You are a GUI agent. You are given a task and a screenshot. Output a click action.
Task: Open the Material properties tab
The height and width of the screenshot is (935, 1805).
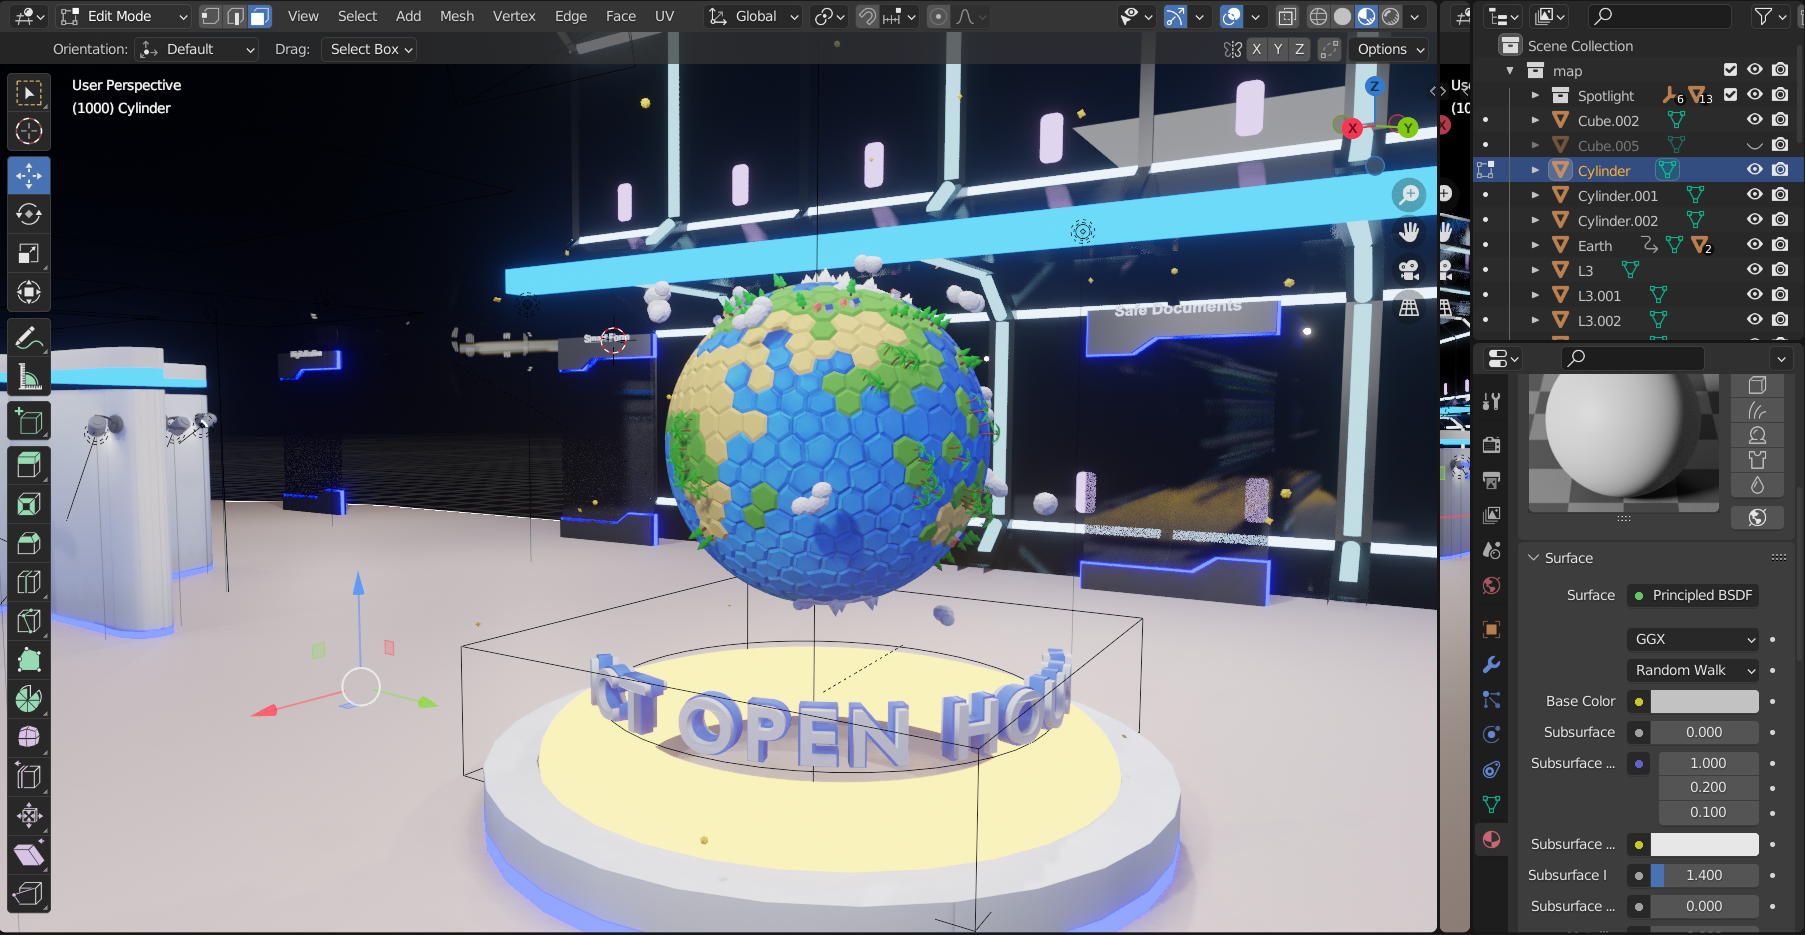click(1491, 839)
